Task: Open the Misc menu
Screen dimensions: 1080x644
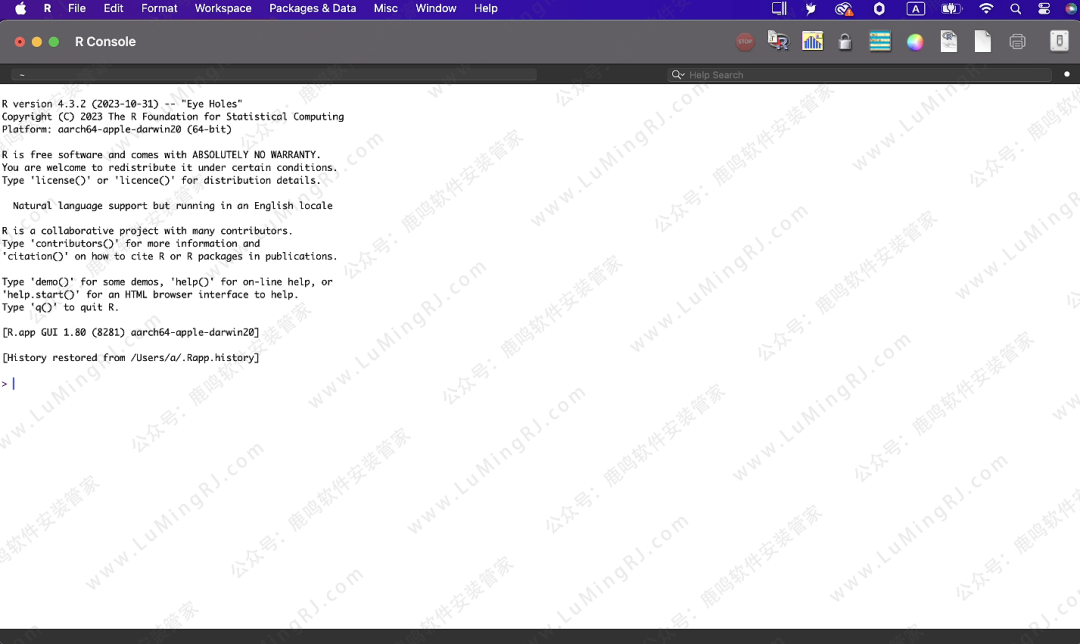Action: 385,8
